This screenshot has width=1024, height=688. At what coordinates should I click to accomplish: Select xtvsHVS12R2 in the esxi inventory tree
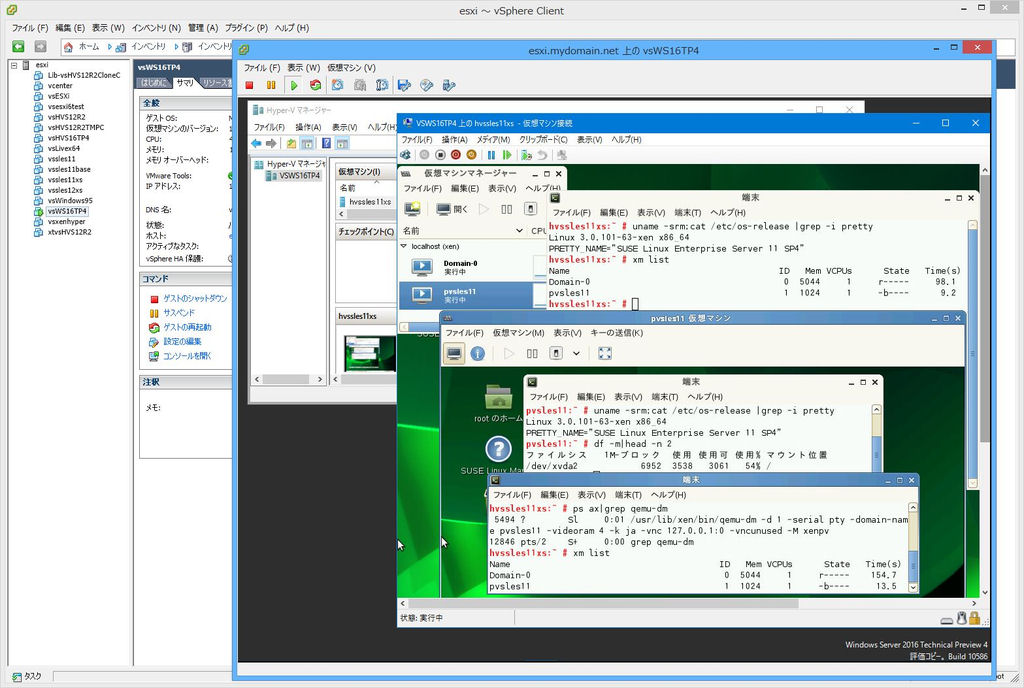click(69, 232)
